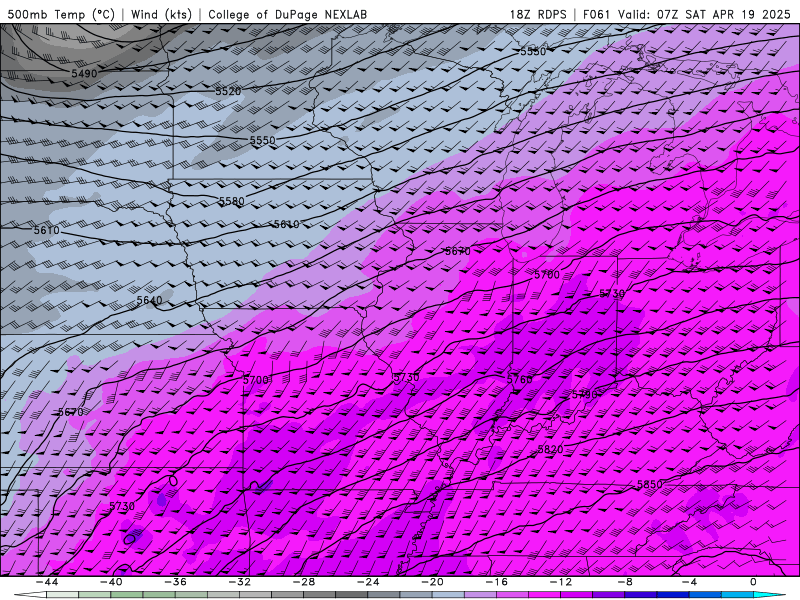Click the cyan arrow end of color bar

pos(768,595)
